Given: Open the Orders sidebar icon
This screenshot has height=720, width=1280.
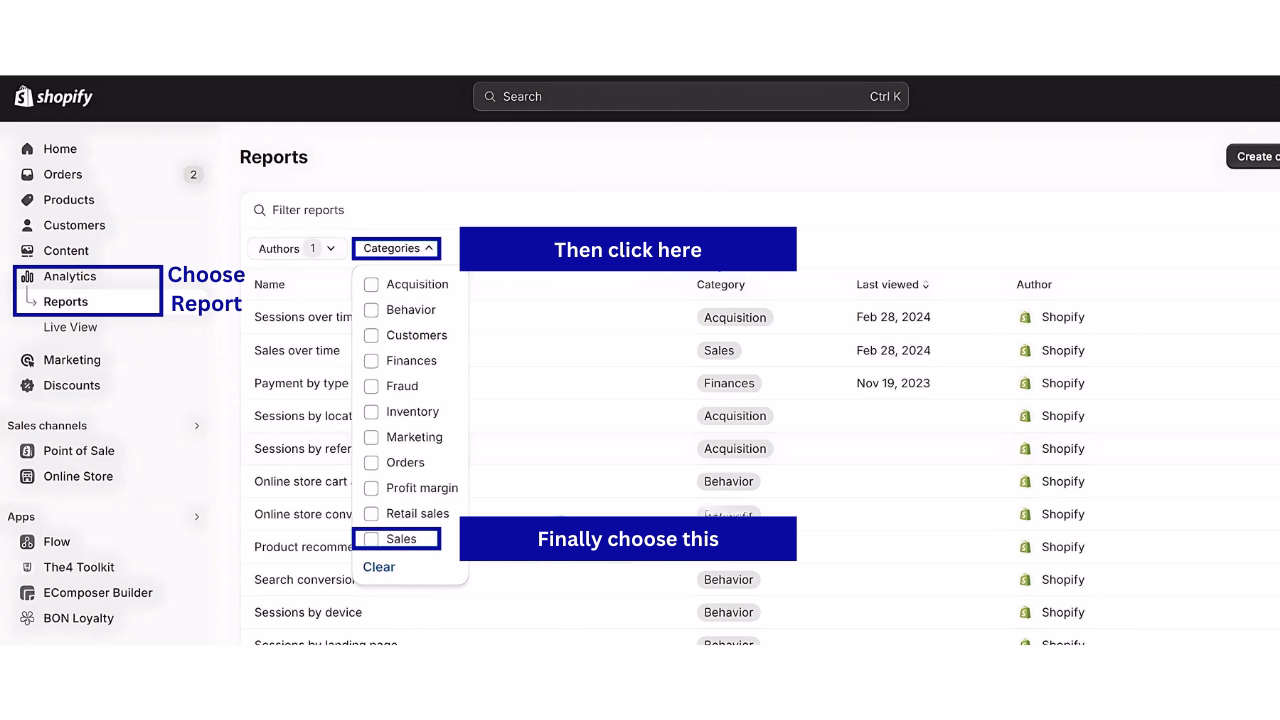Looking at the screenshot, I should pos(27,174).
